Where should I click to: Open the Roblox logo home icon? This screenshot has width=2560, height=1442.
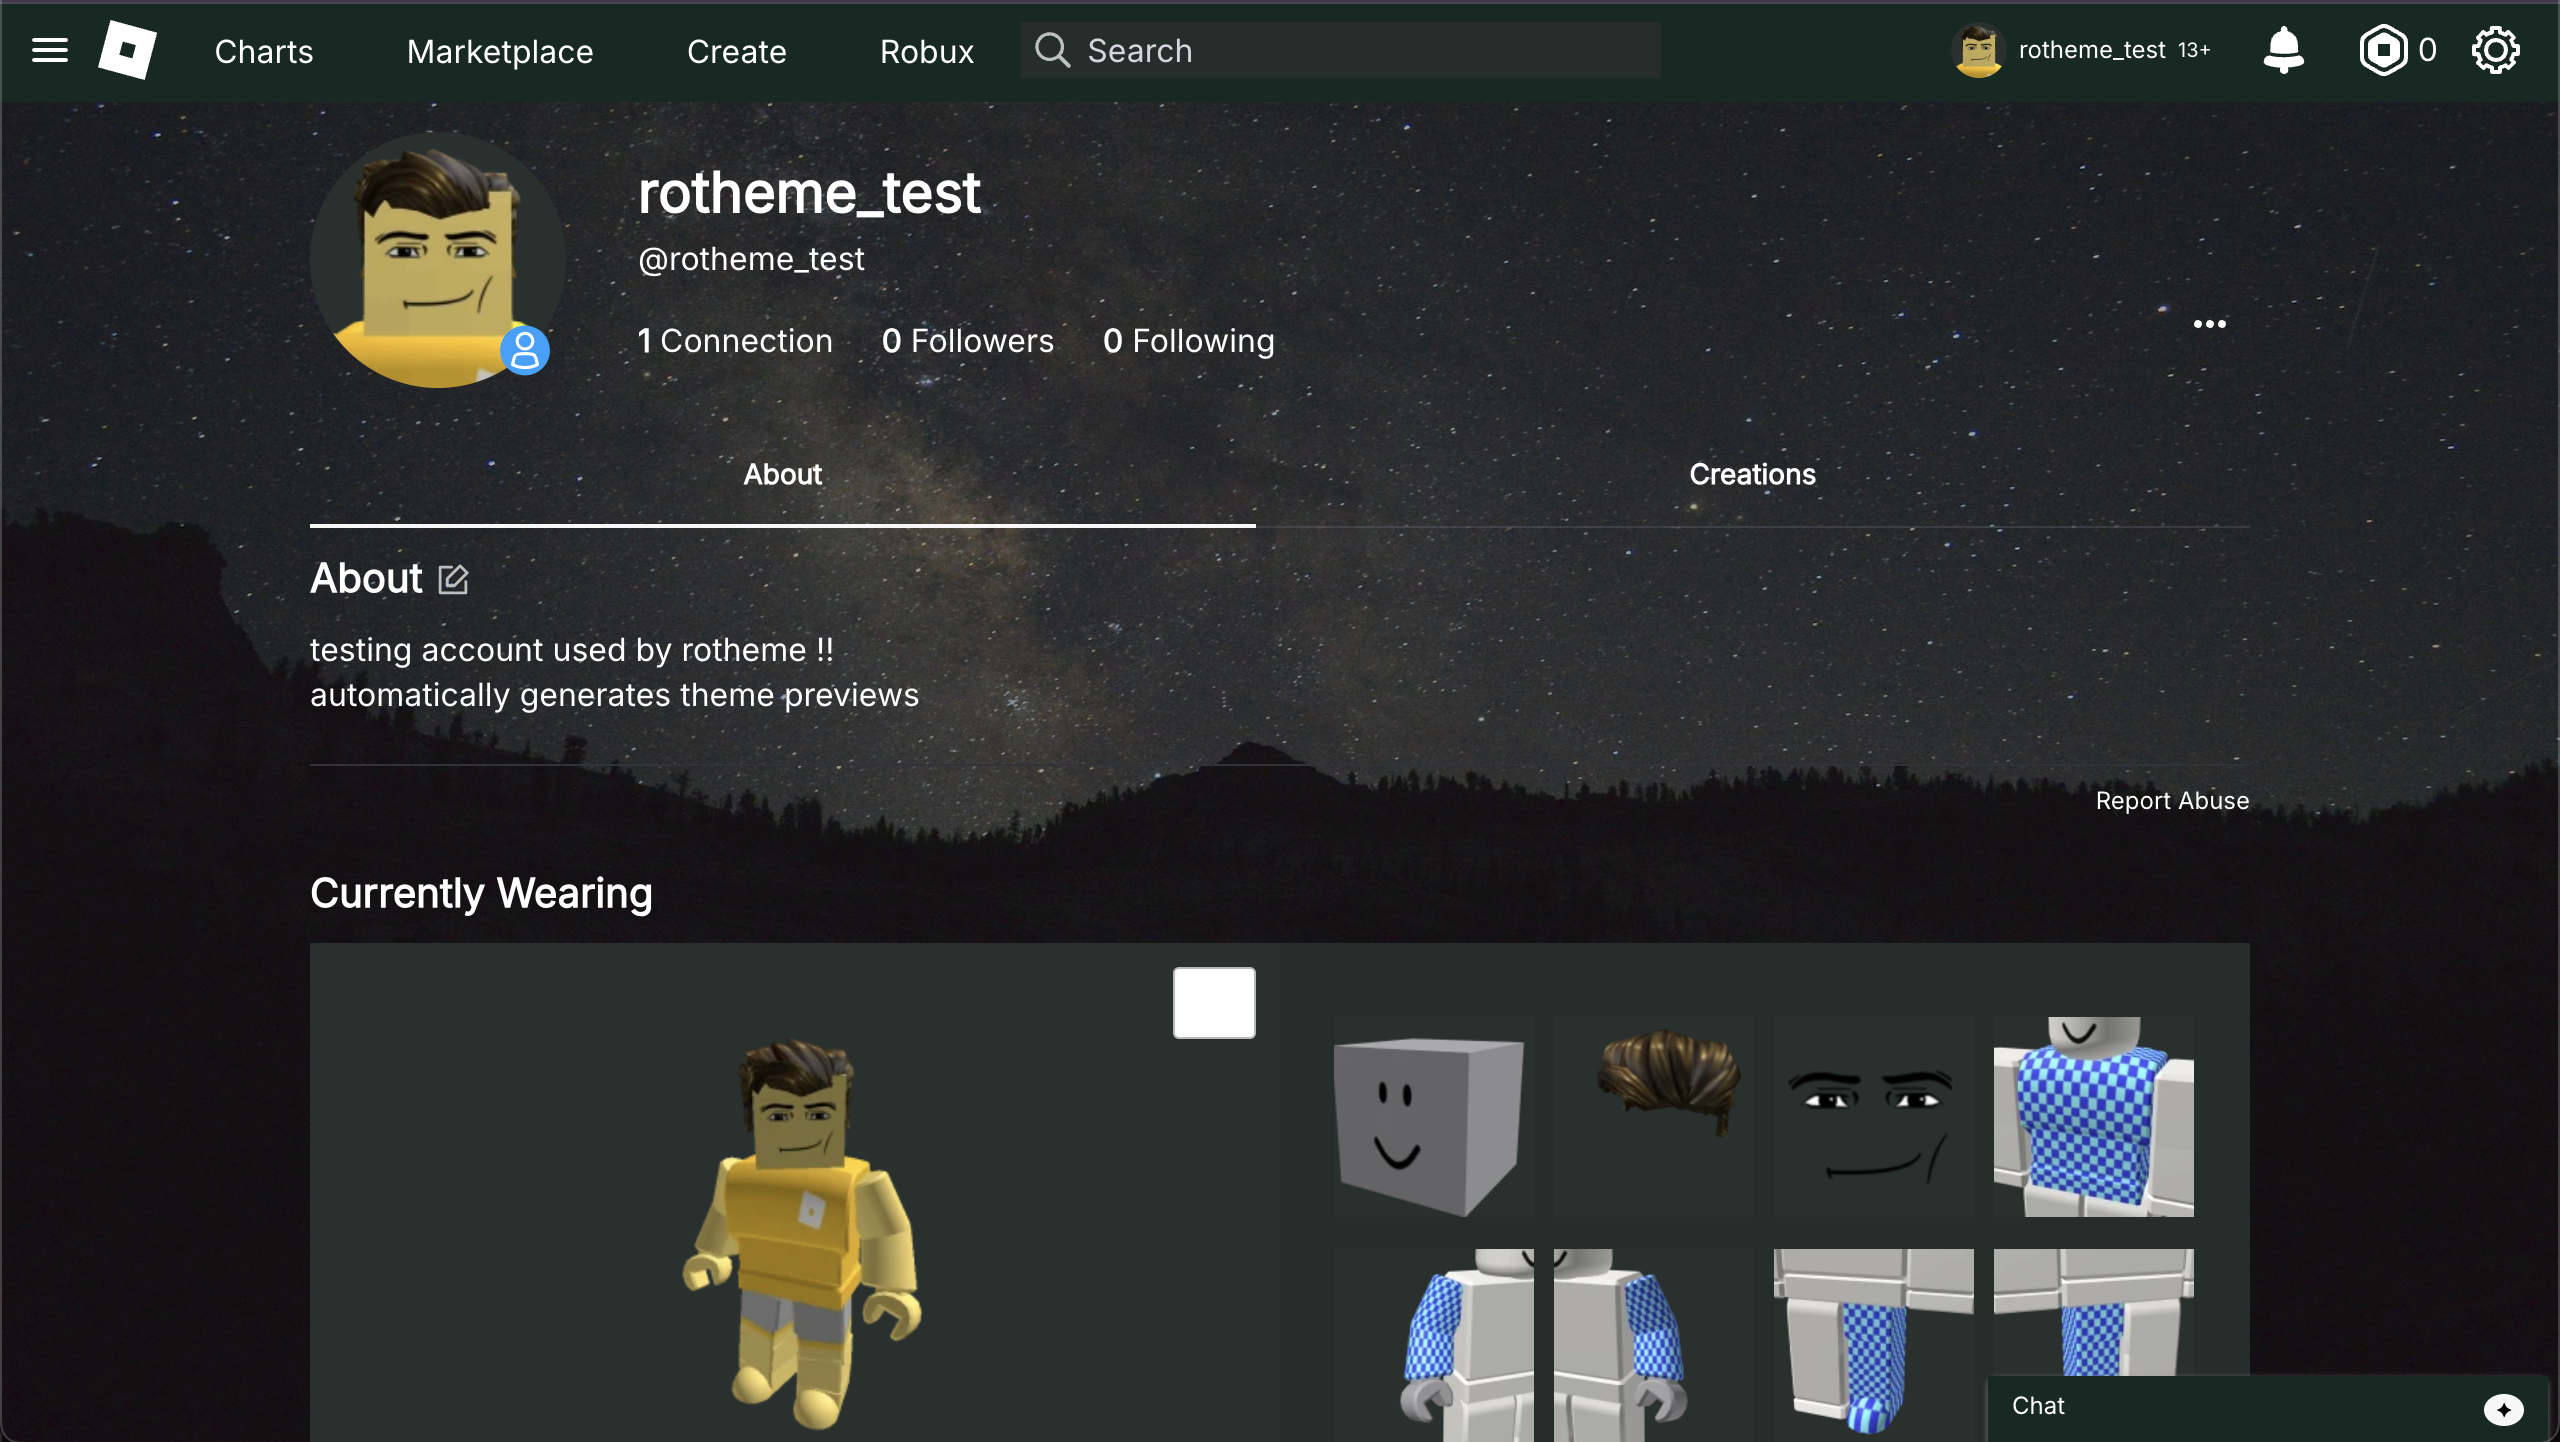pyautogui.click(x=127, y=50)
